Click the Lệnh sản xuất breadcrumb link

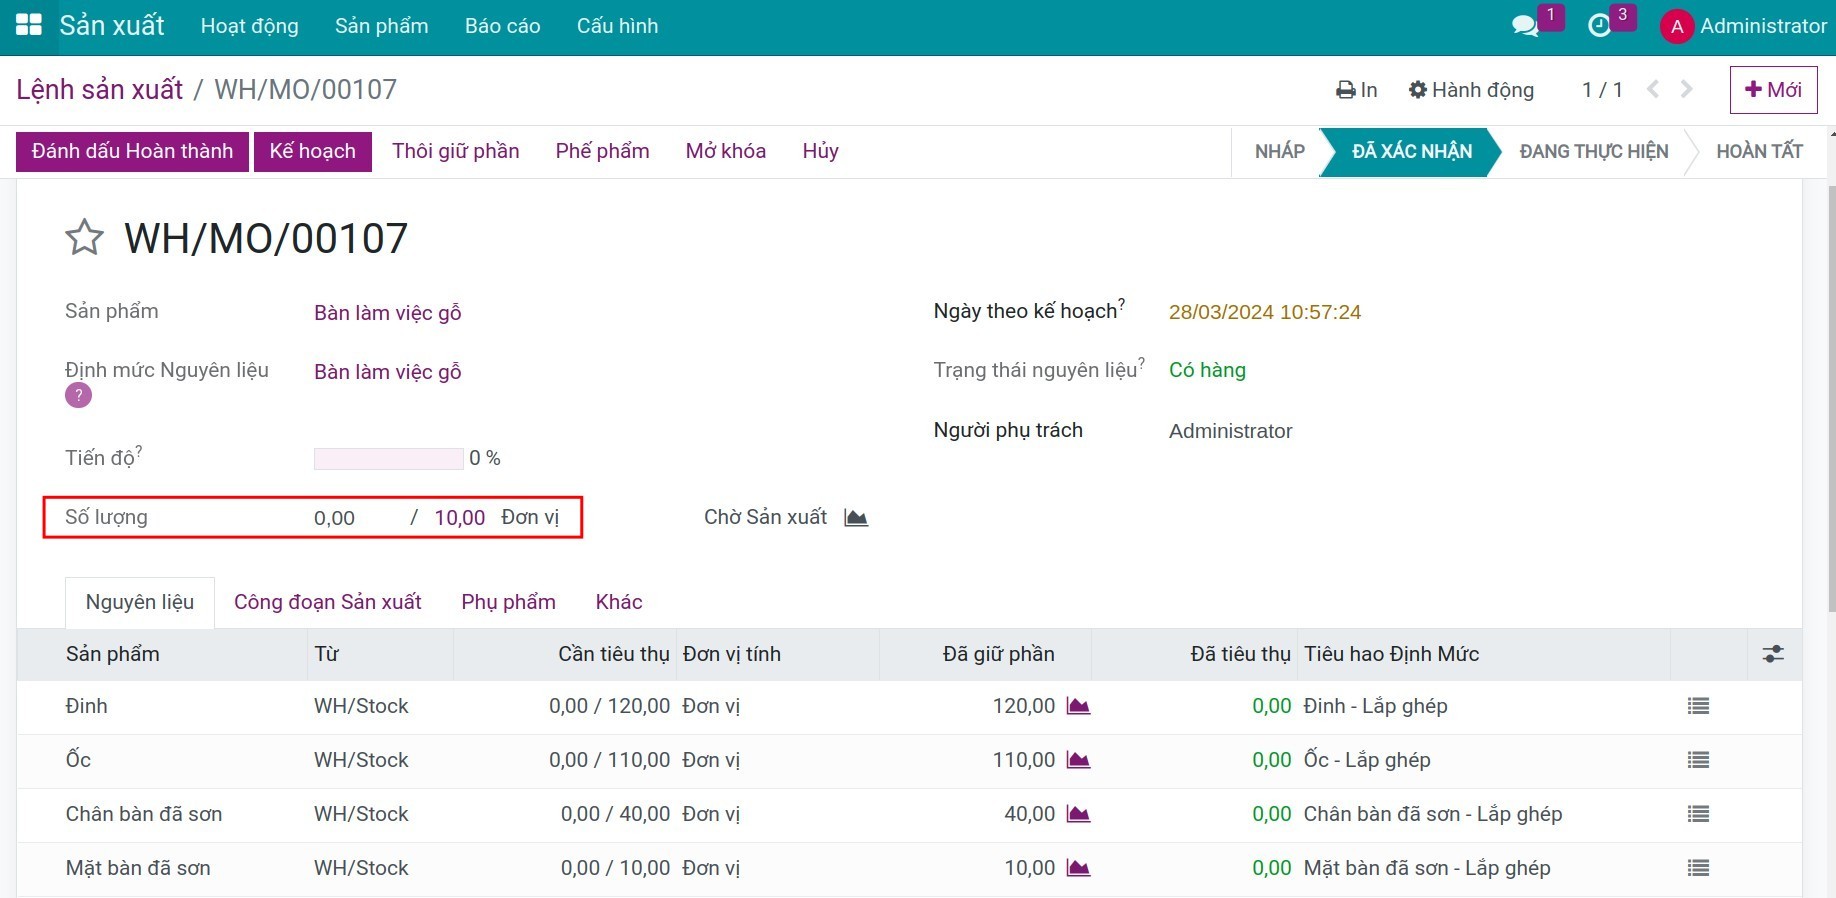click(100, 89)
